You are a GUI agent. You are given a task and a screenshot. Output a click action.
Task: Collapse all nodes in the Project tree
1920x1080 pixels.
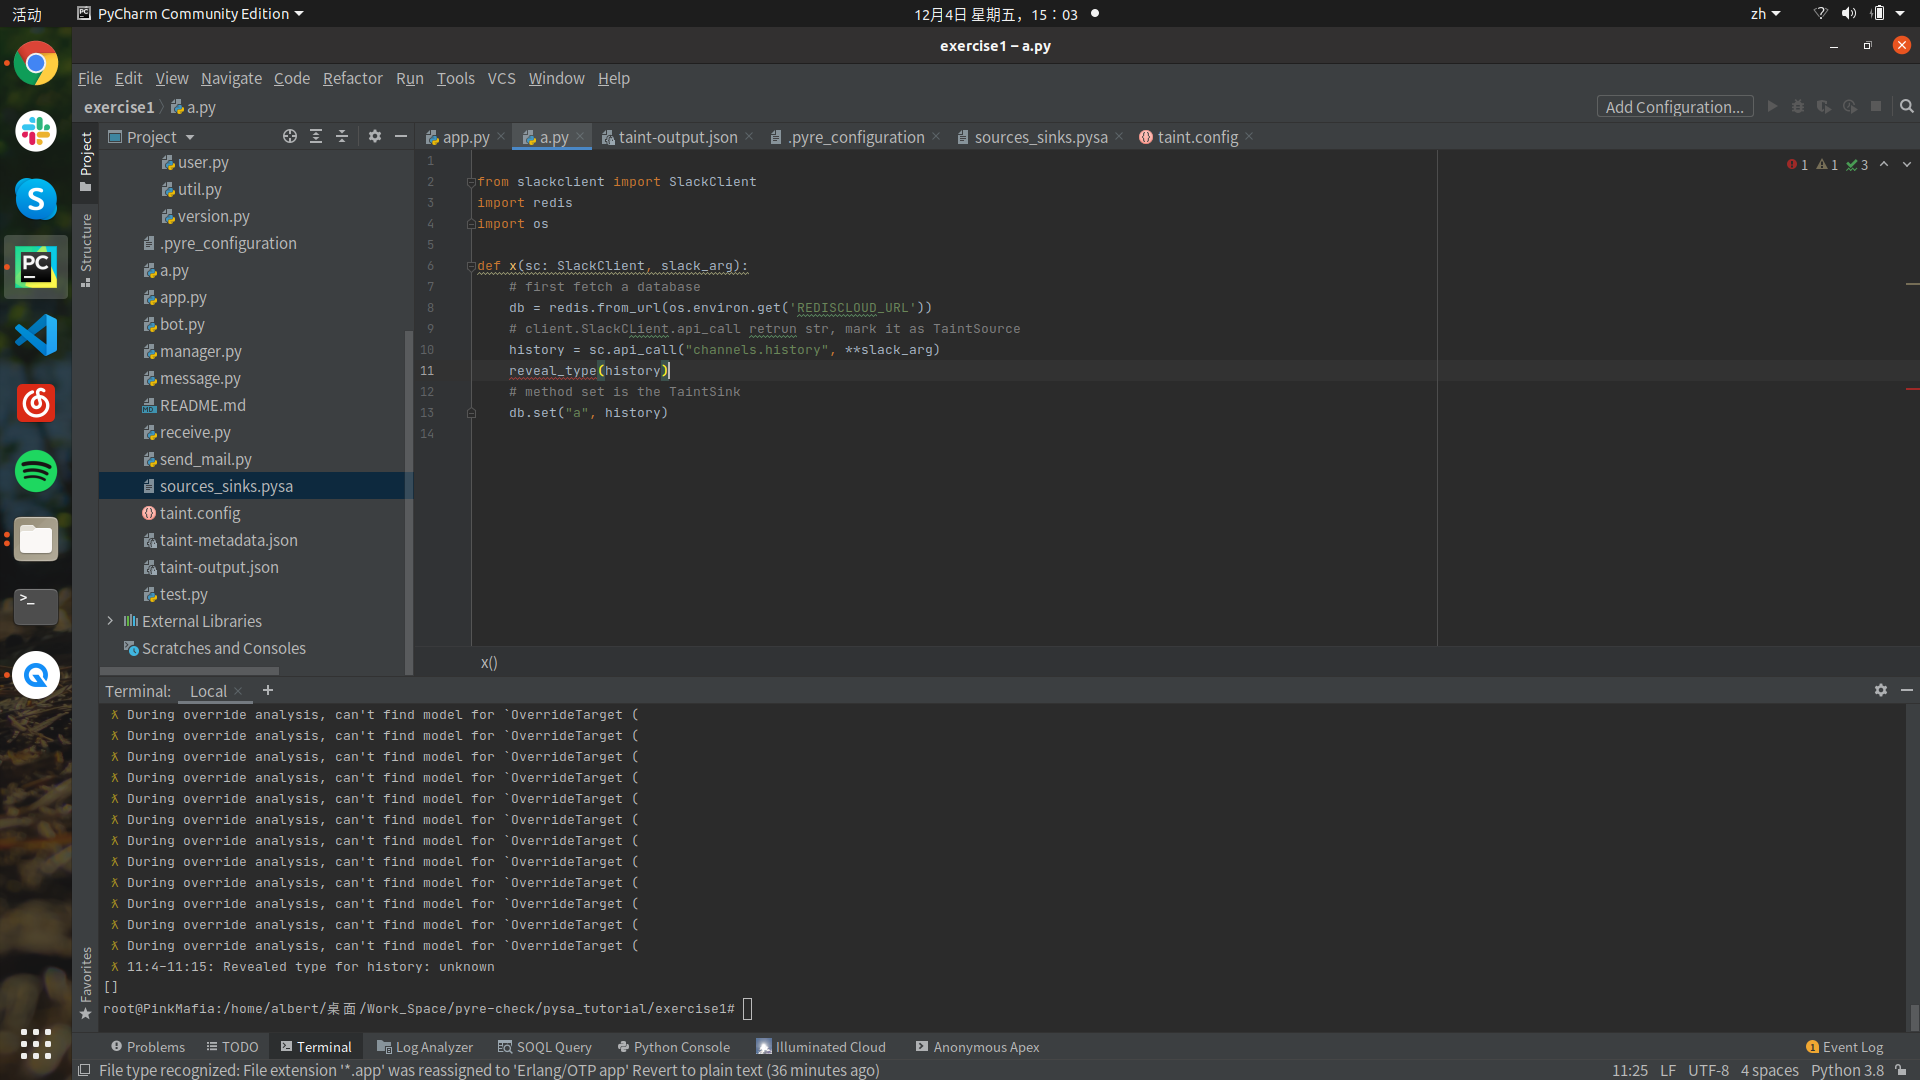pos(342,136)
